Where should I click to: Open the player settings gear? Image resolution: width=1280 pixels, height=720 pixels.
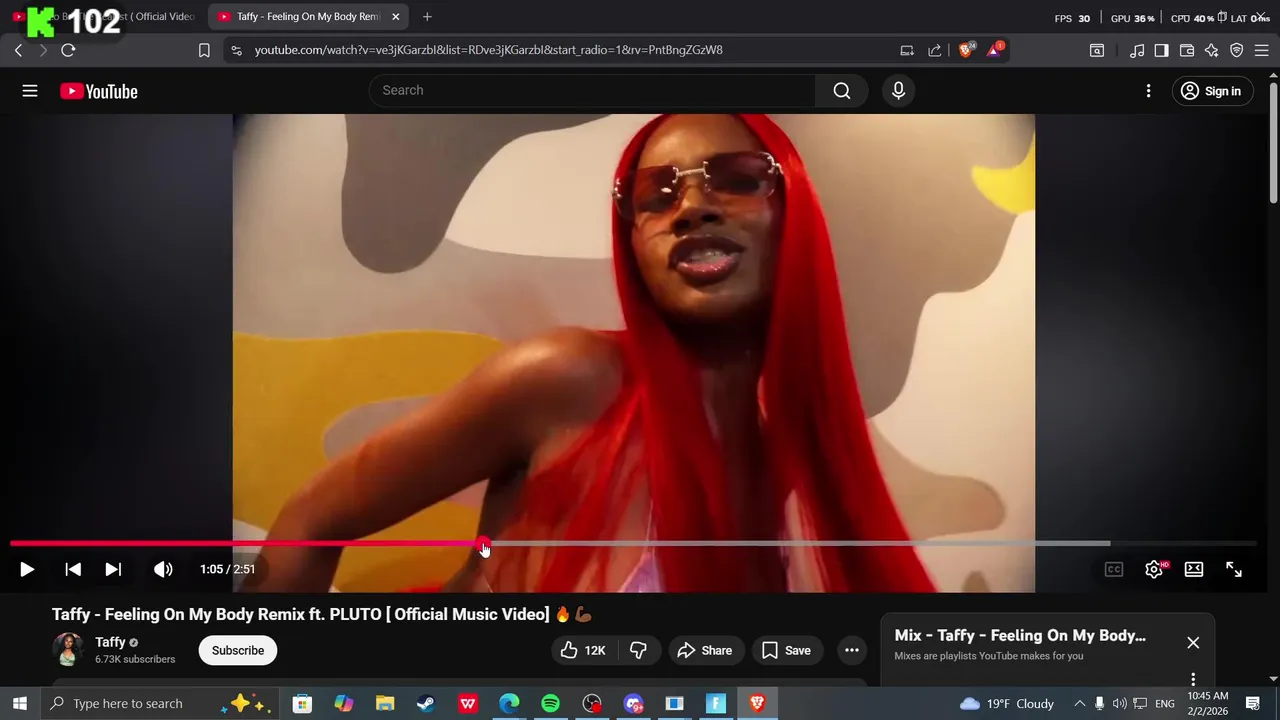(1154, 569)
